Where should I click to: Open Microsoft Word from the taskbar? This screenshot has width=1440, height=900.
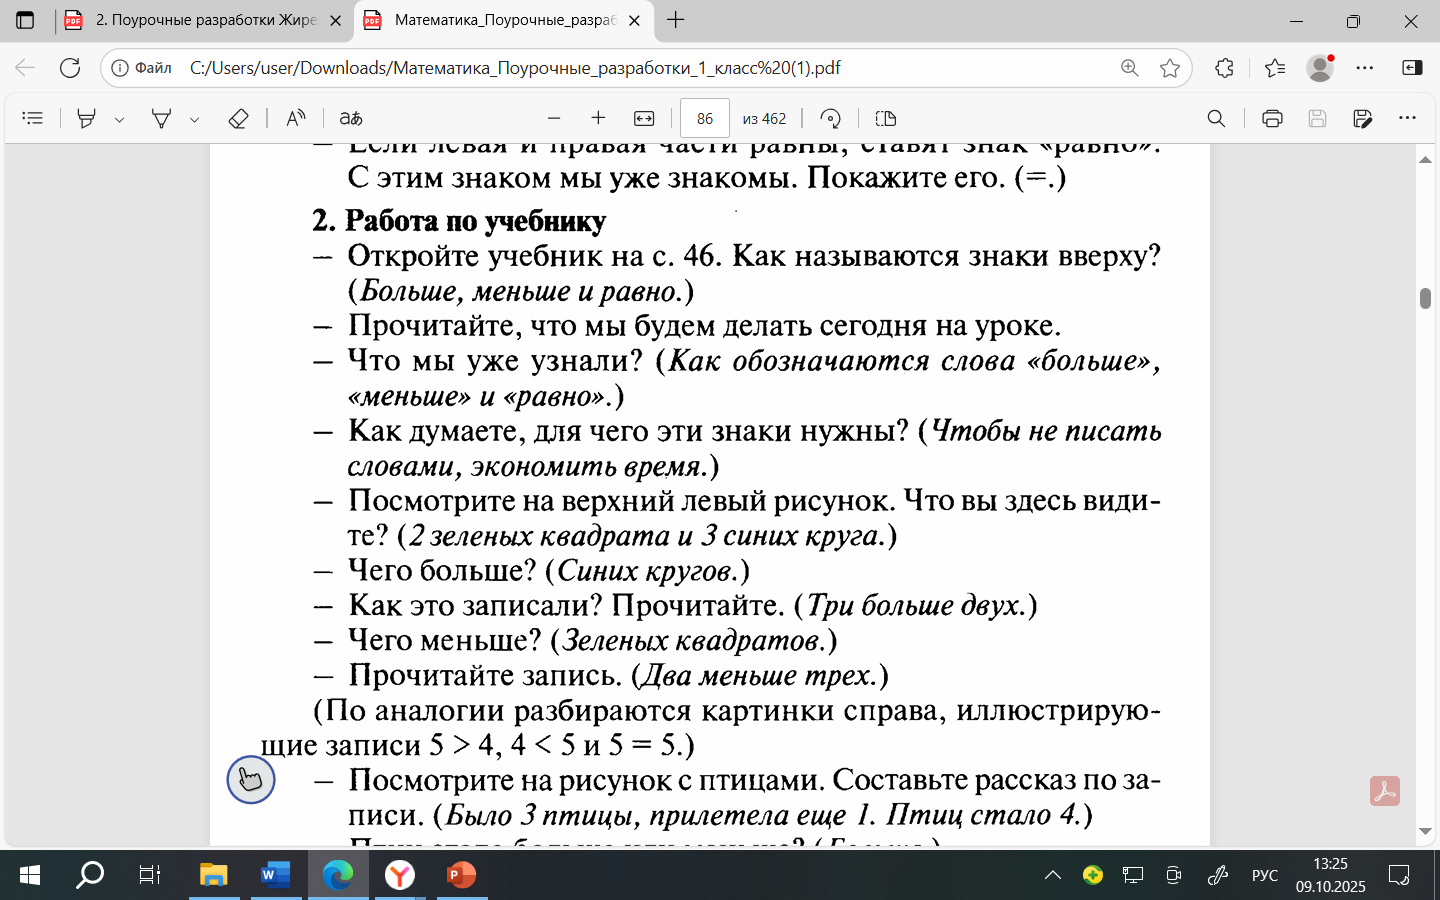pos(275,875)
